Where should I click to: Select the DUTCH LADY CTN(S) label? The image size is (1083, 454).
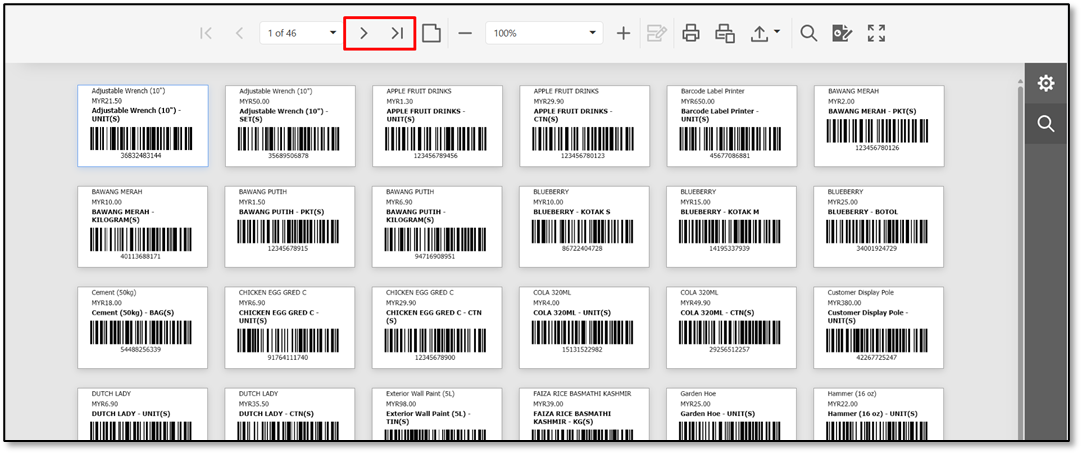[x=290, y=413]
